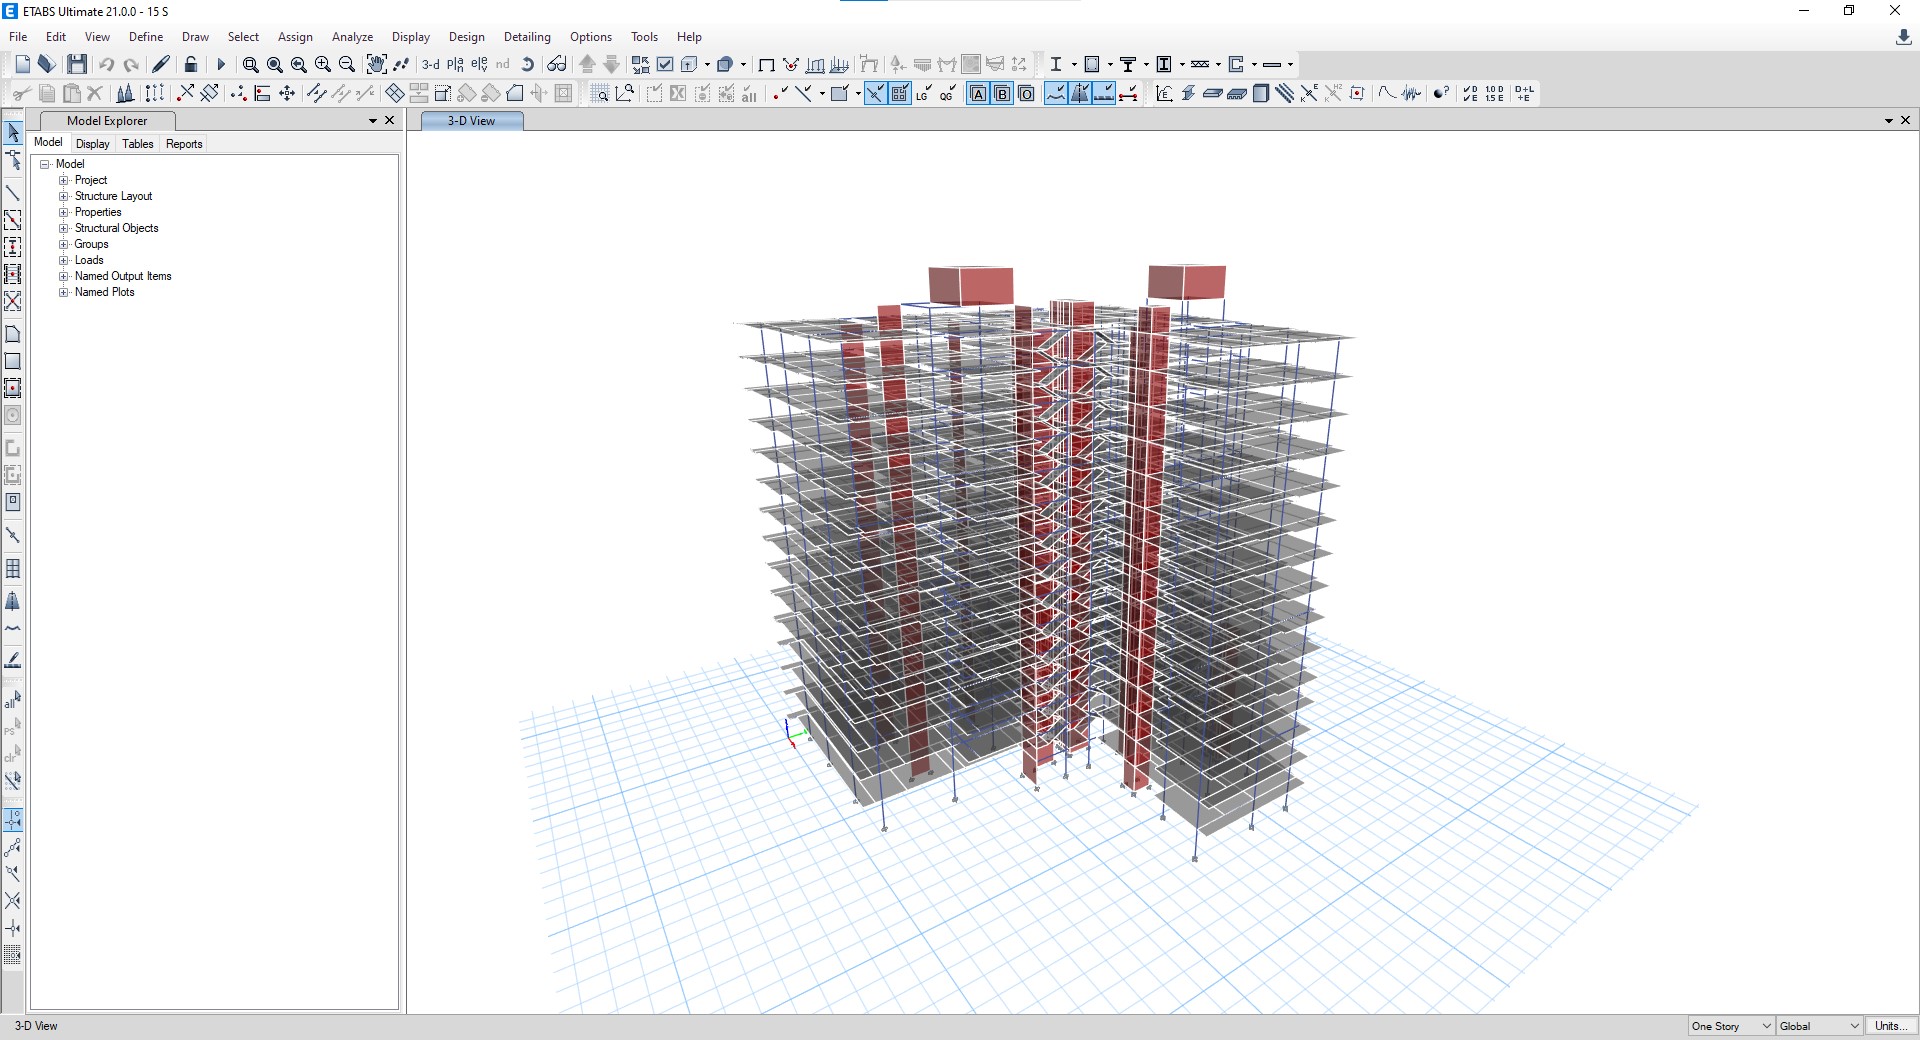Toggle the O snap option button

click(x=1026, y=94)
